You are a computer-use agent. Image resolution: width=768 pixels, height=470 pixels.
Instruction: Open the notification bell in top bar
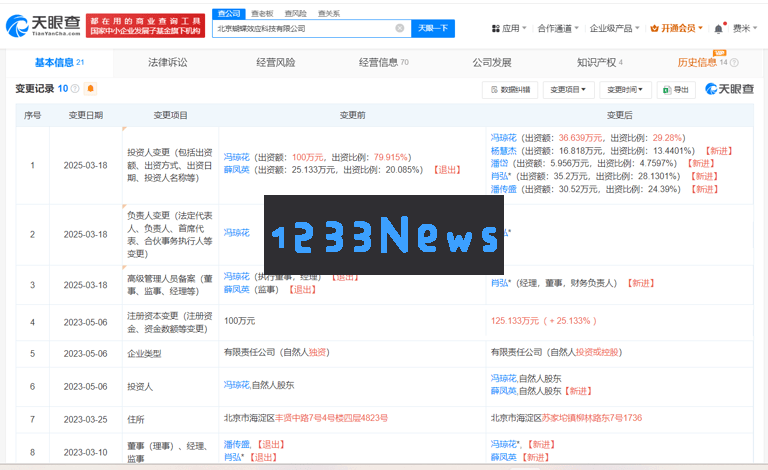pos(718,28)
